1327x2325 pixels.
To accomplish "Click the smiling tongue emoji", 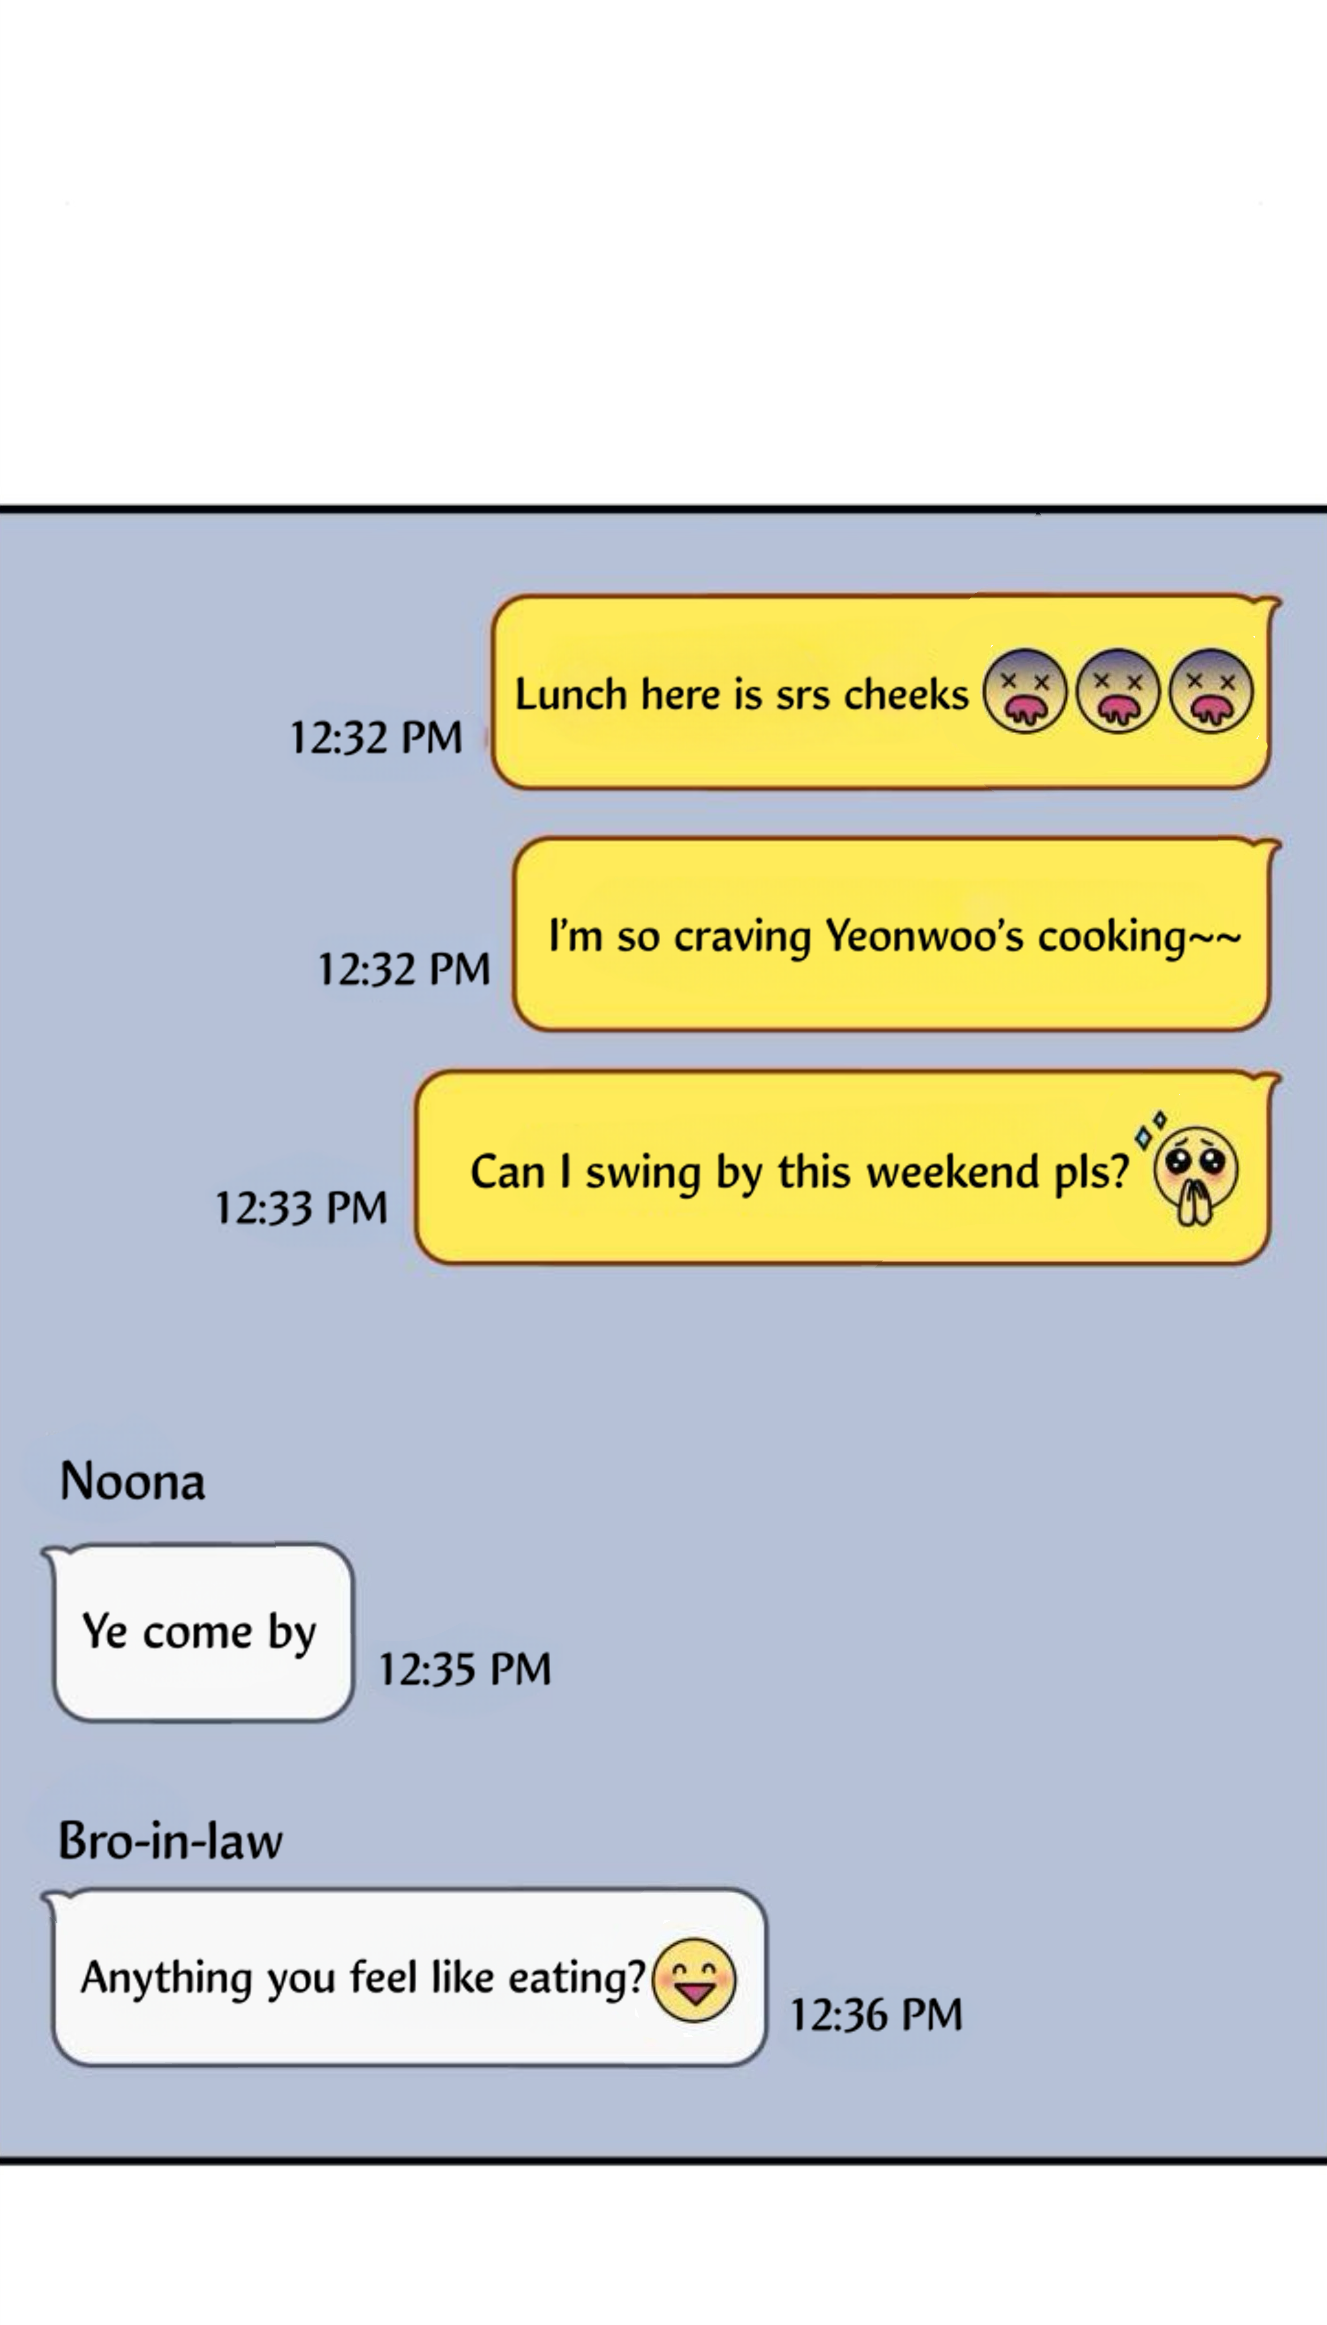I will [x=694, y=1980].
